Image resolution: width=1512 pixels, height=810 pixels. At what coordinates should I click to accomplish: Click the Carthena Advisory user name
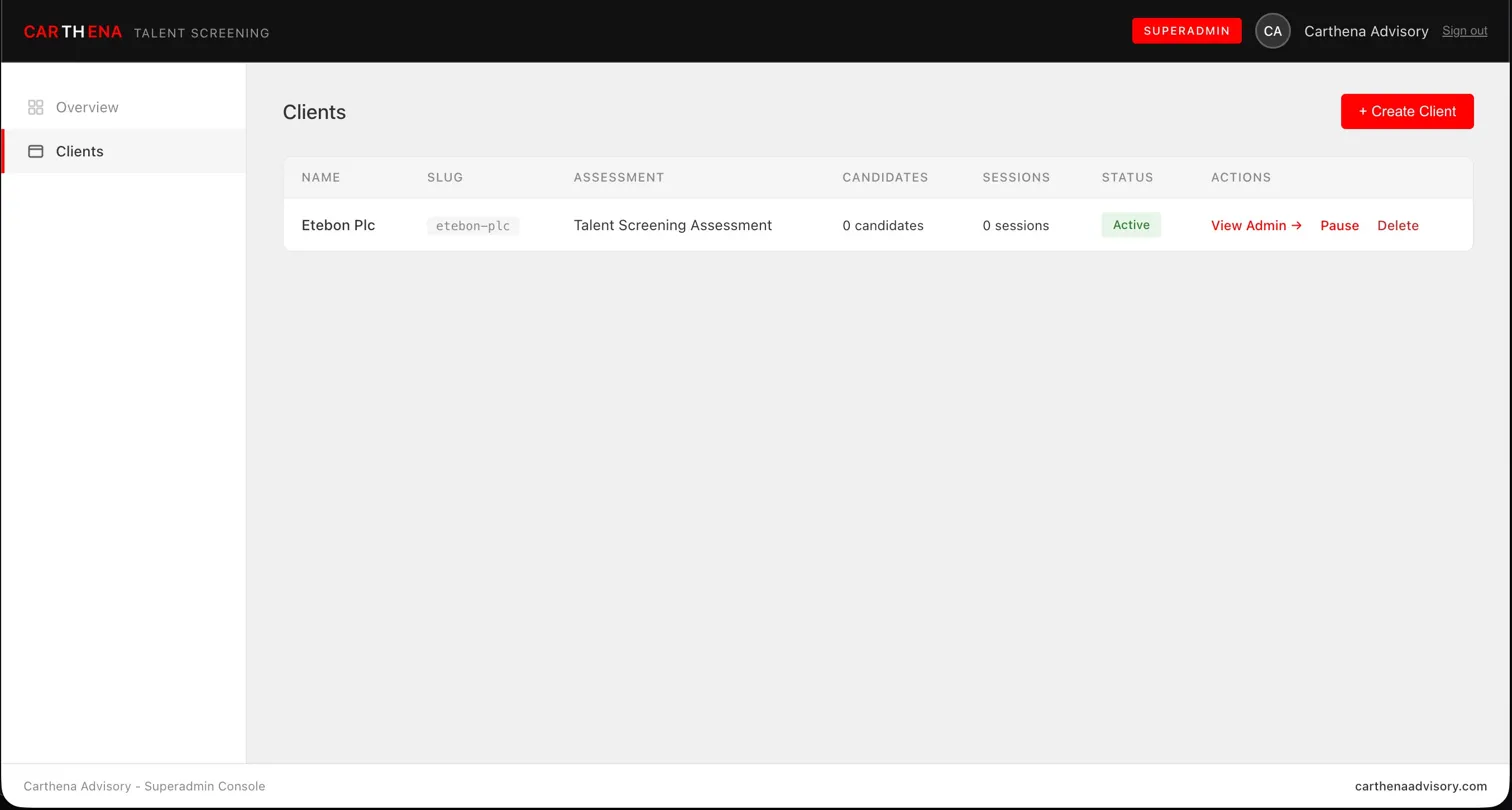[x=1366, y=31]
